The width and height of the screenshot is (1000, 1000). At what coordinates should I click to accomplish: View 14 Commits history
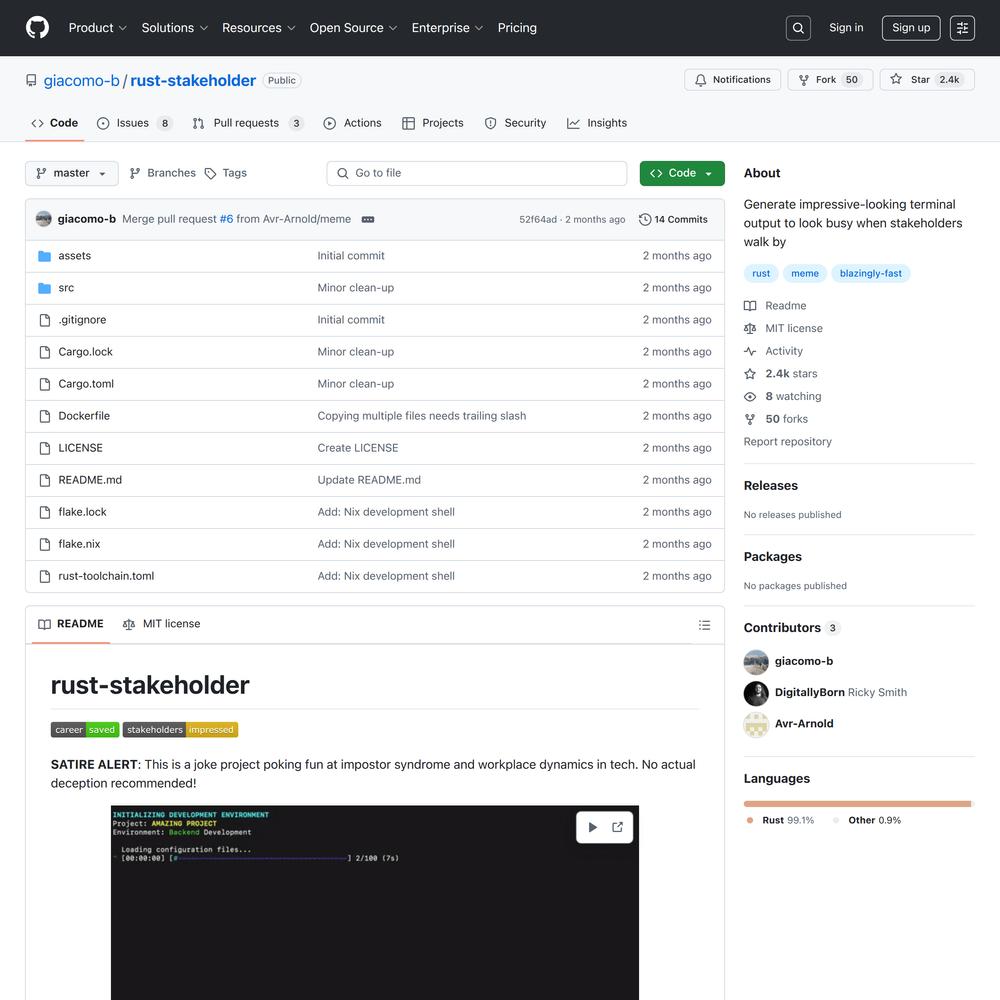(x=673, y=219)
